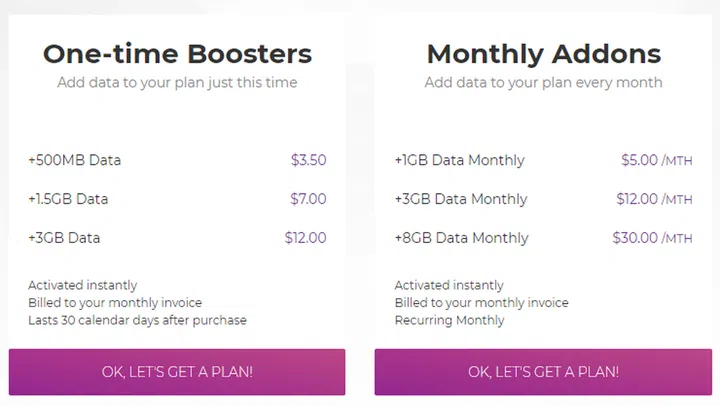Click the $3.50 booster price

click(308, 160)
